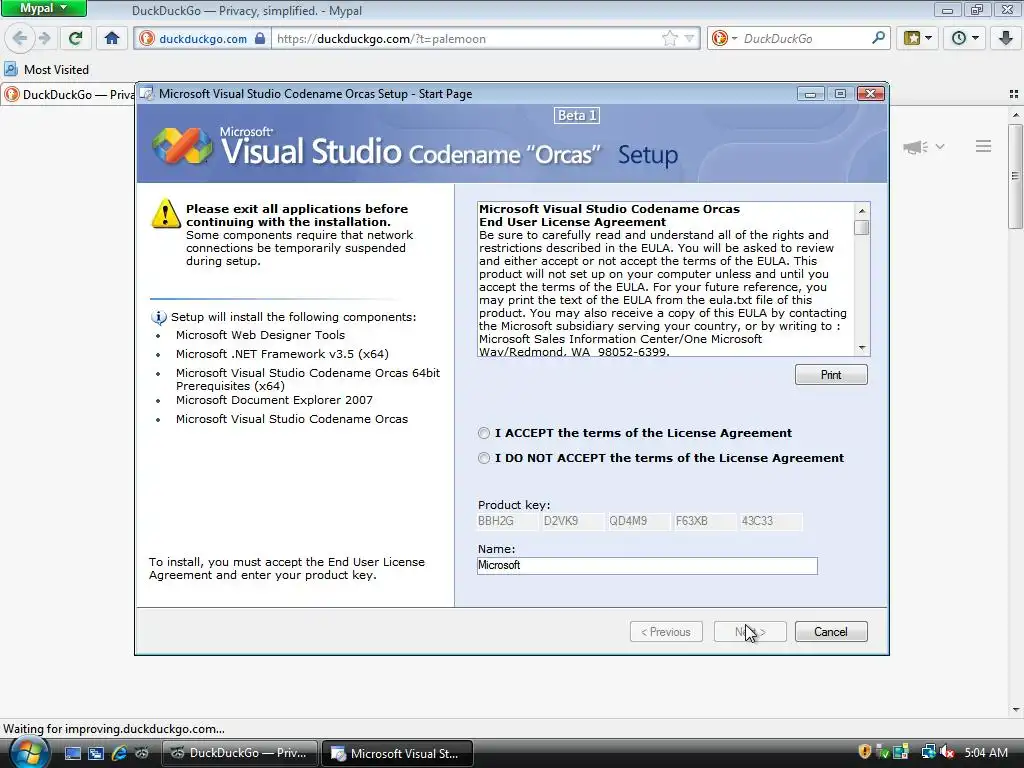Click the DuckDuckGo search box

(x=805, y=39)
